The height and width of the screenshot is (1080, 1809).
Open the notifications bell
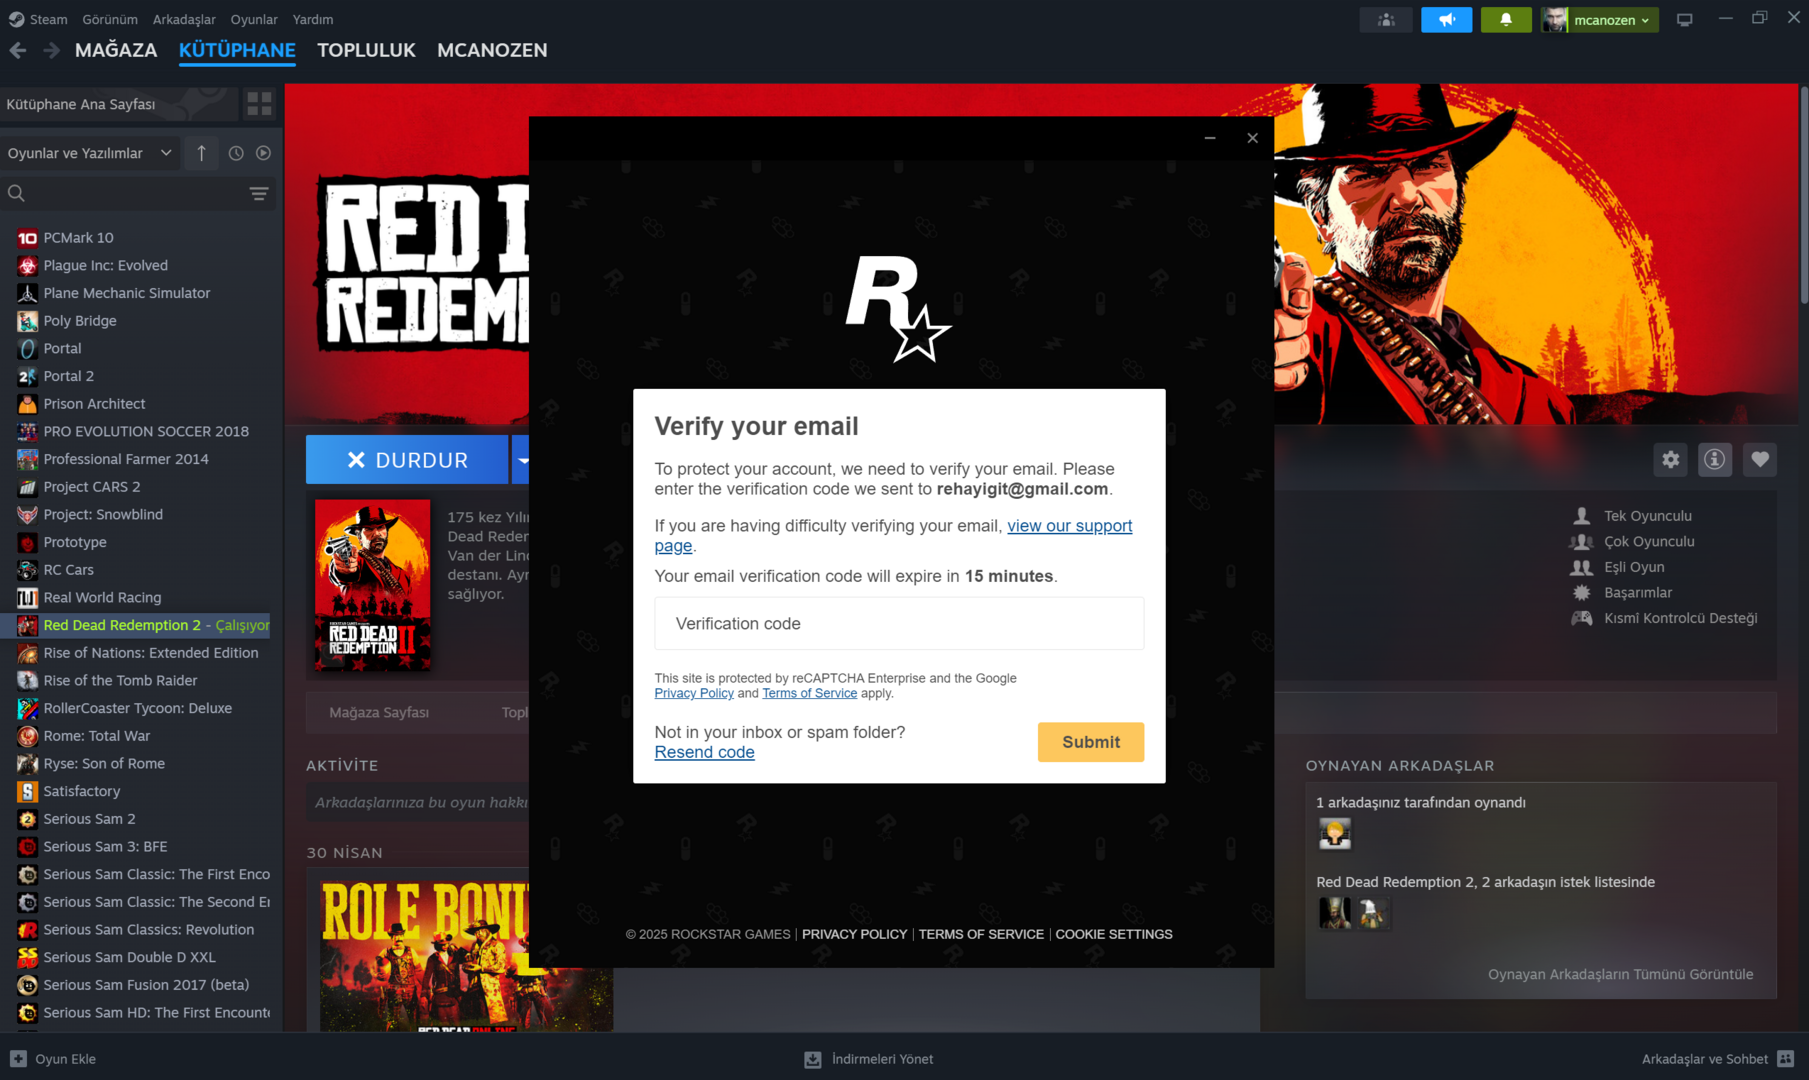(x=1505, y=19)
